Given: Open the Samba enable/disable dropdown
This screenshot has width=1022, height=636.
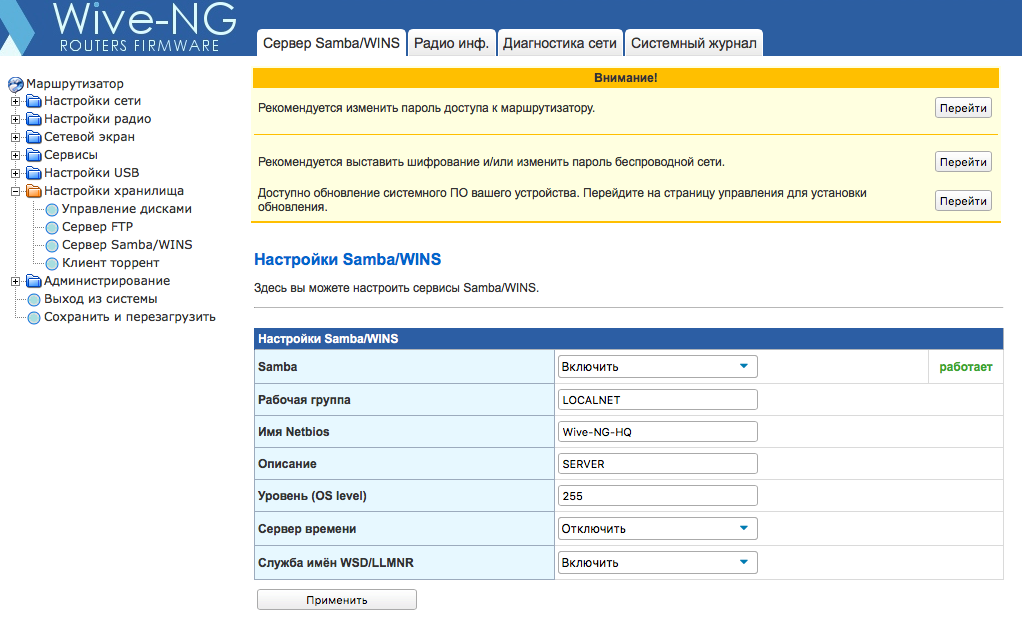Looking at the screenshot, I should pos(658,366).
